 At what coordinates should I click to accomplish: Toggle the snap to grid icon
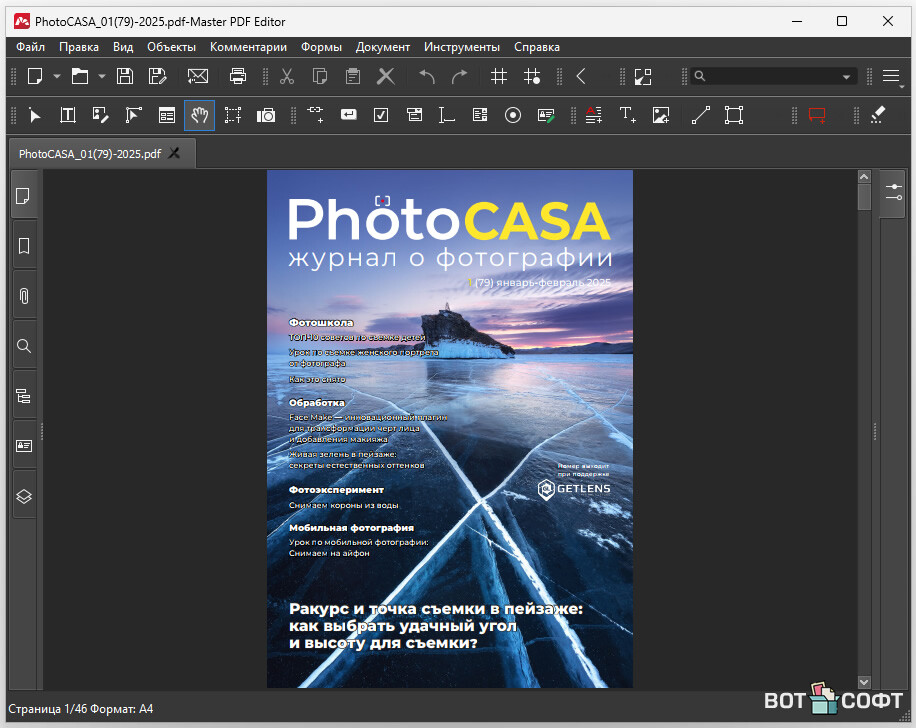click(x=532, y=76)
